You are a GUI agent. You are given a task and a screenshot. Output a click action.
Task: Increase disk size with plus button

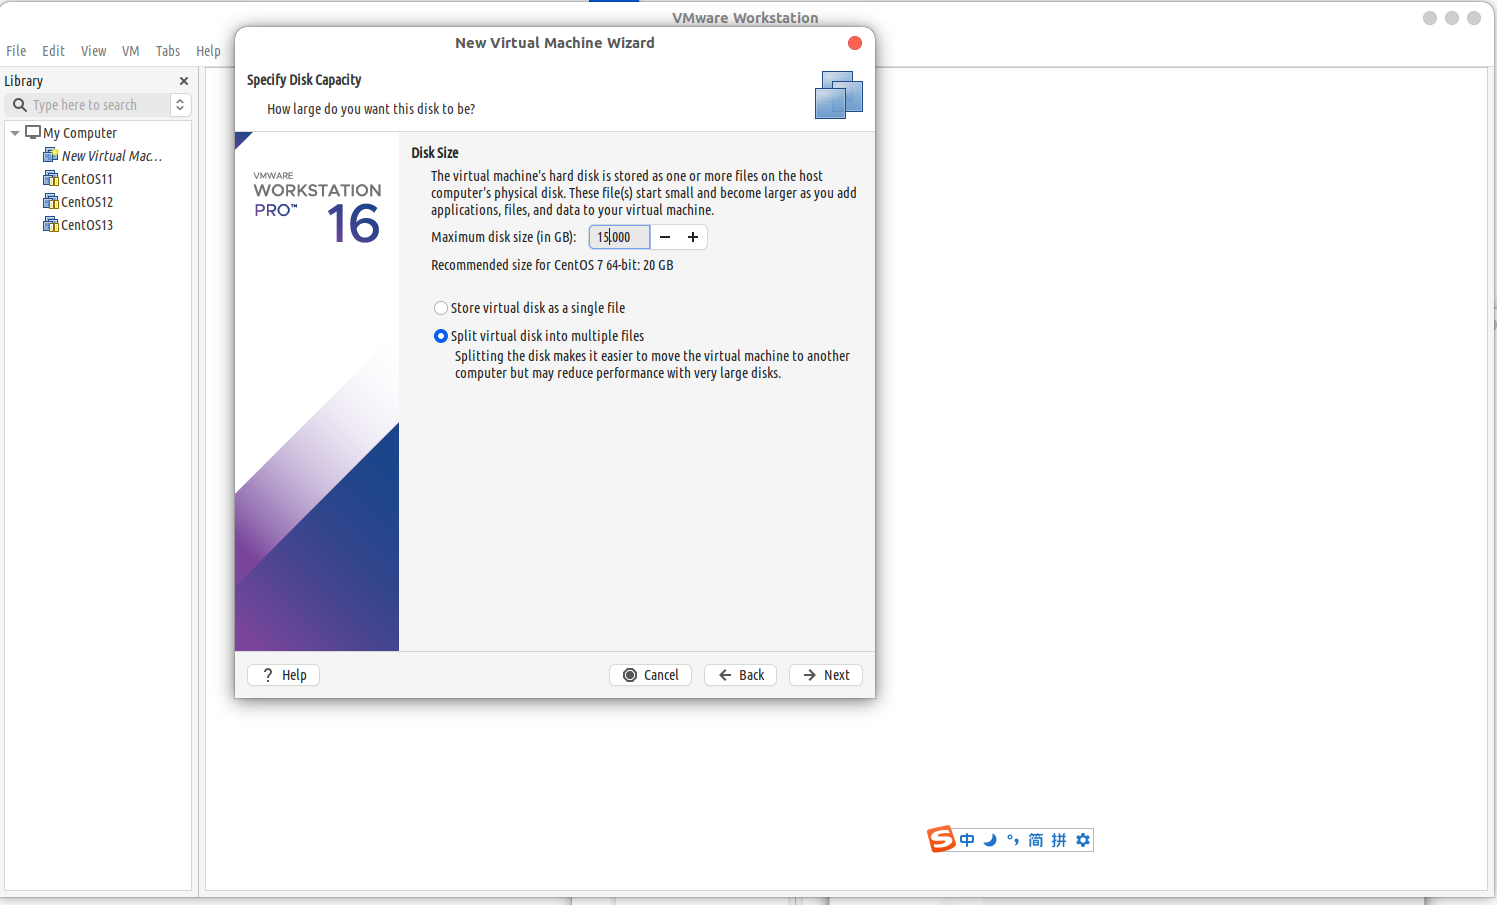click(693, 237)
